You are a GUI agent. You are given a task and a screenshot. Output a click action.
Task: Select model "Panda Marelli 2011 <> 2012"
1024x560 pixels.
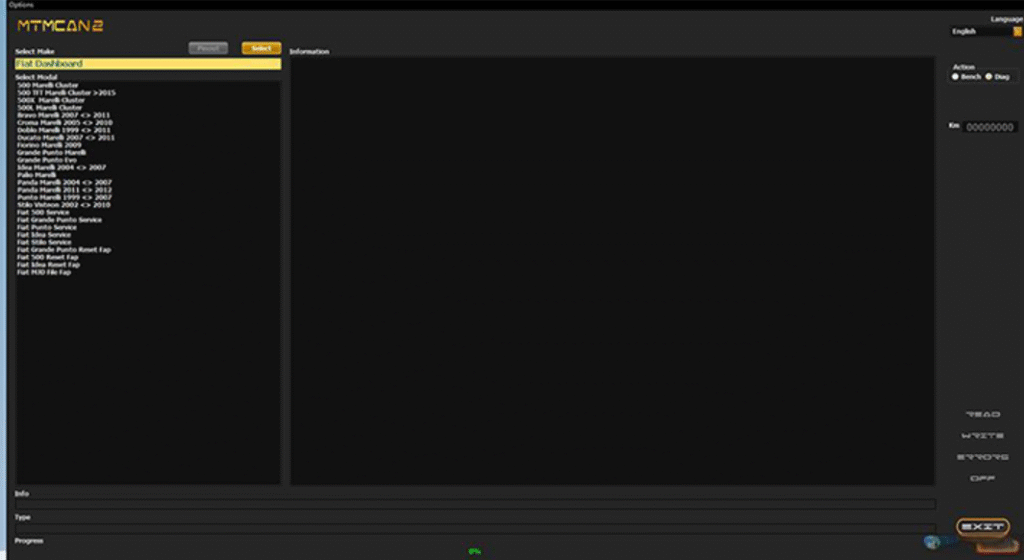tap(65, 190)
